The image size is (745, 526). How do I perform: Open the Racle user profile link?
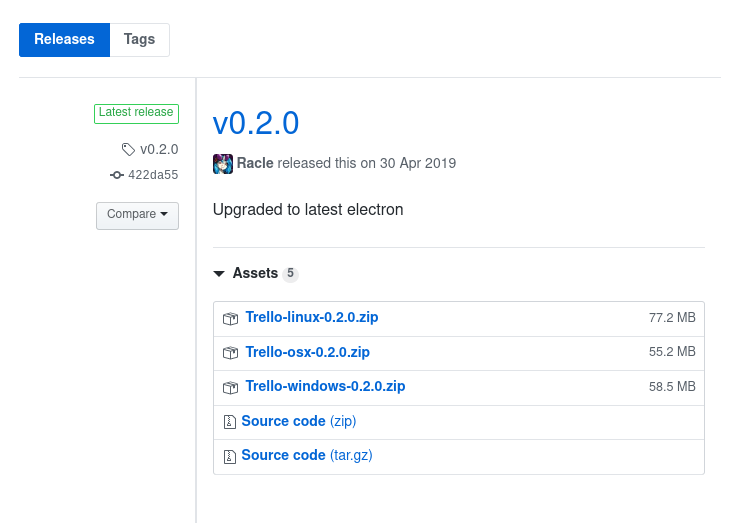tap(255, 163)
